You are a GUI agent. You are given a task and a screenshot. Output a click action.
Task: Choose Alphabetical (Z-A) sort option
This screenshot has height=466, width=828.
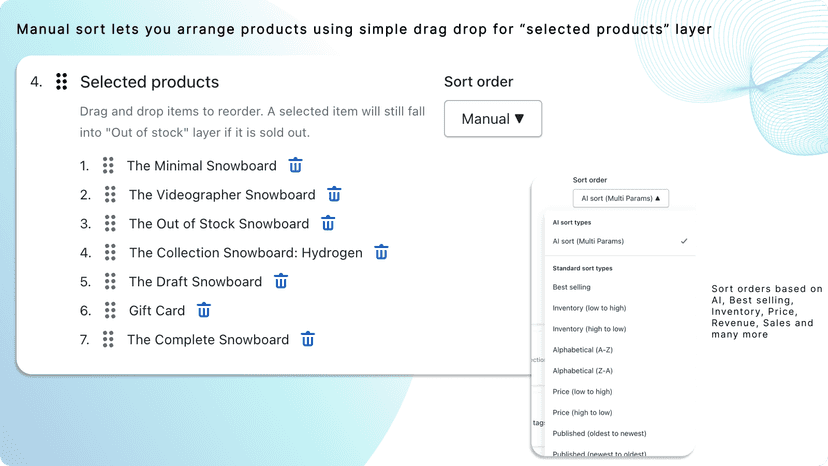pyautogui.click(x=582, y=371)
